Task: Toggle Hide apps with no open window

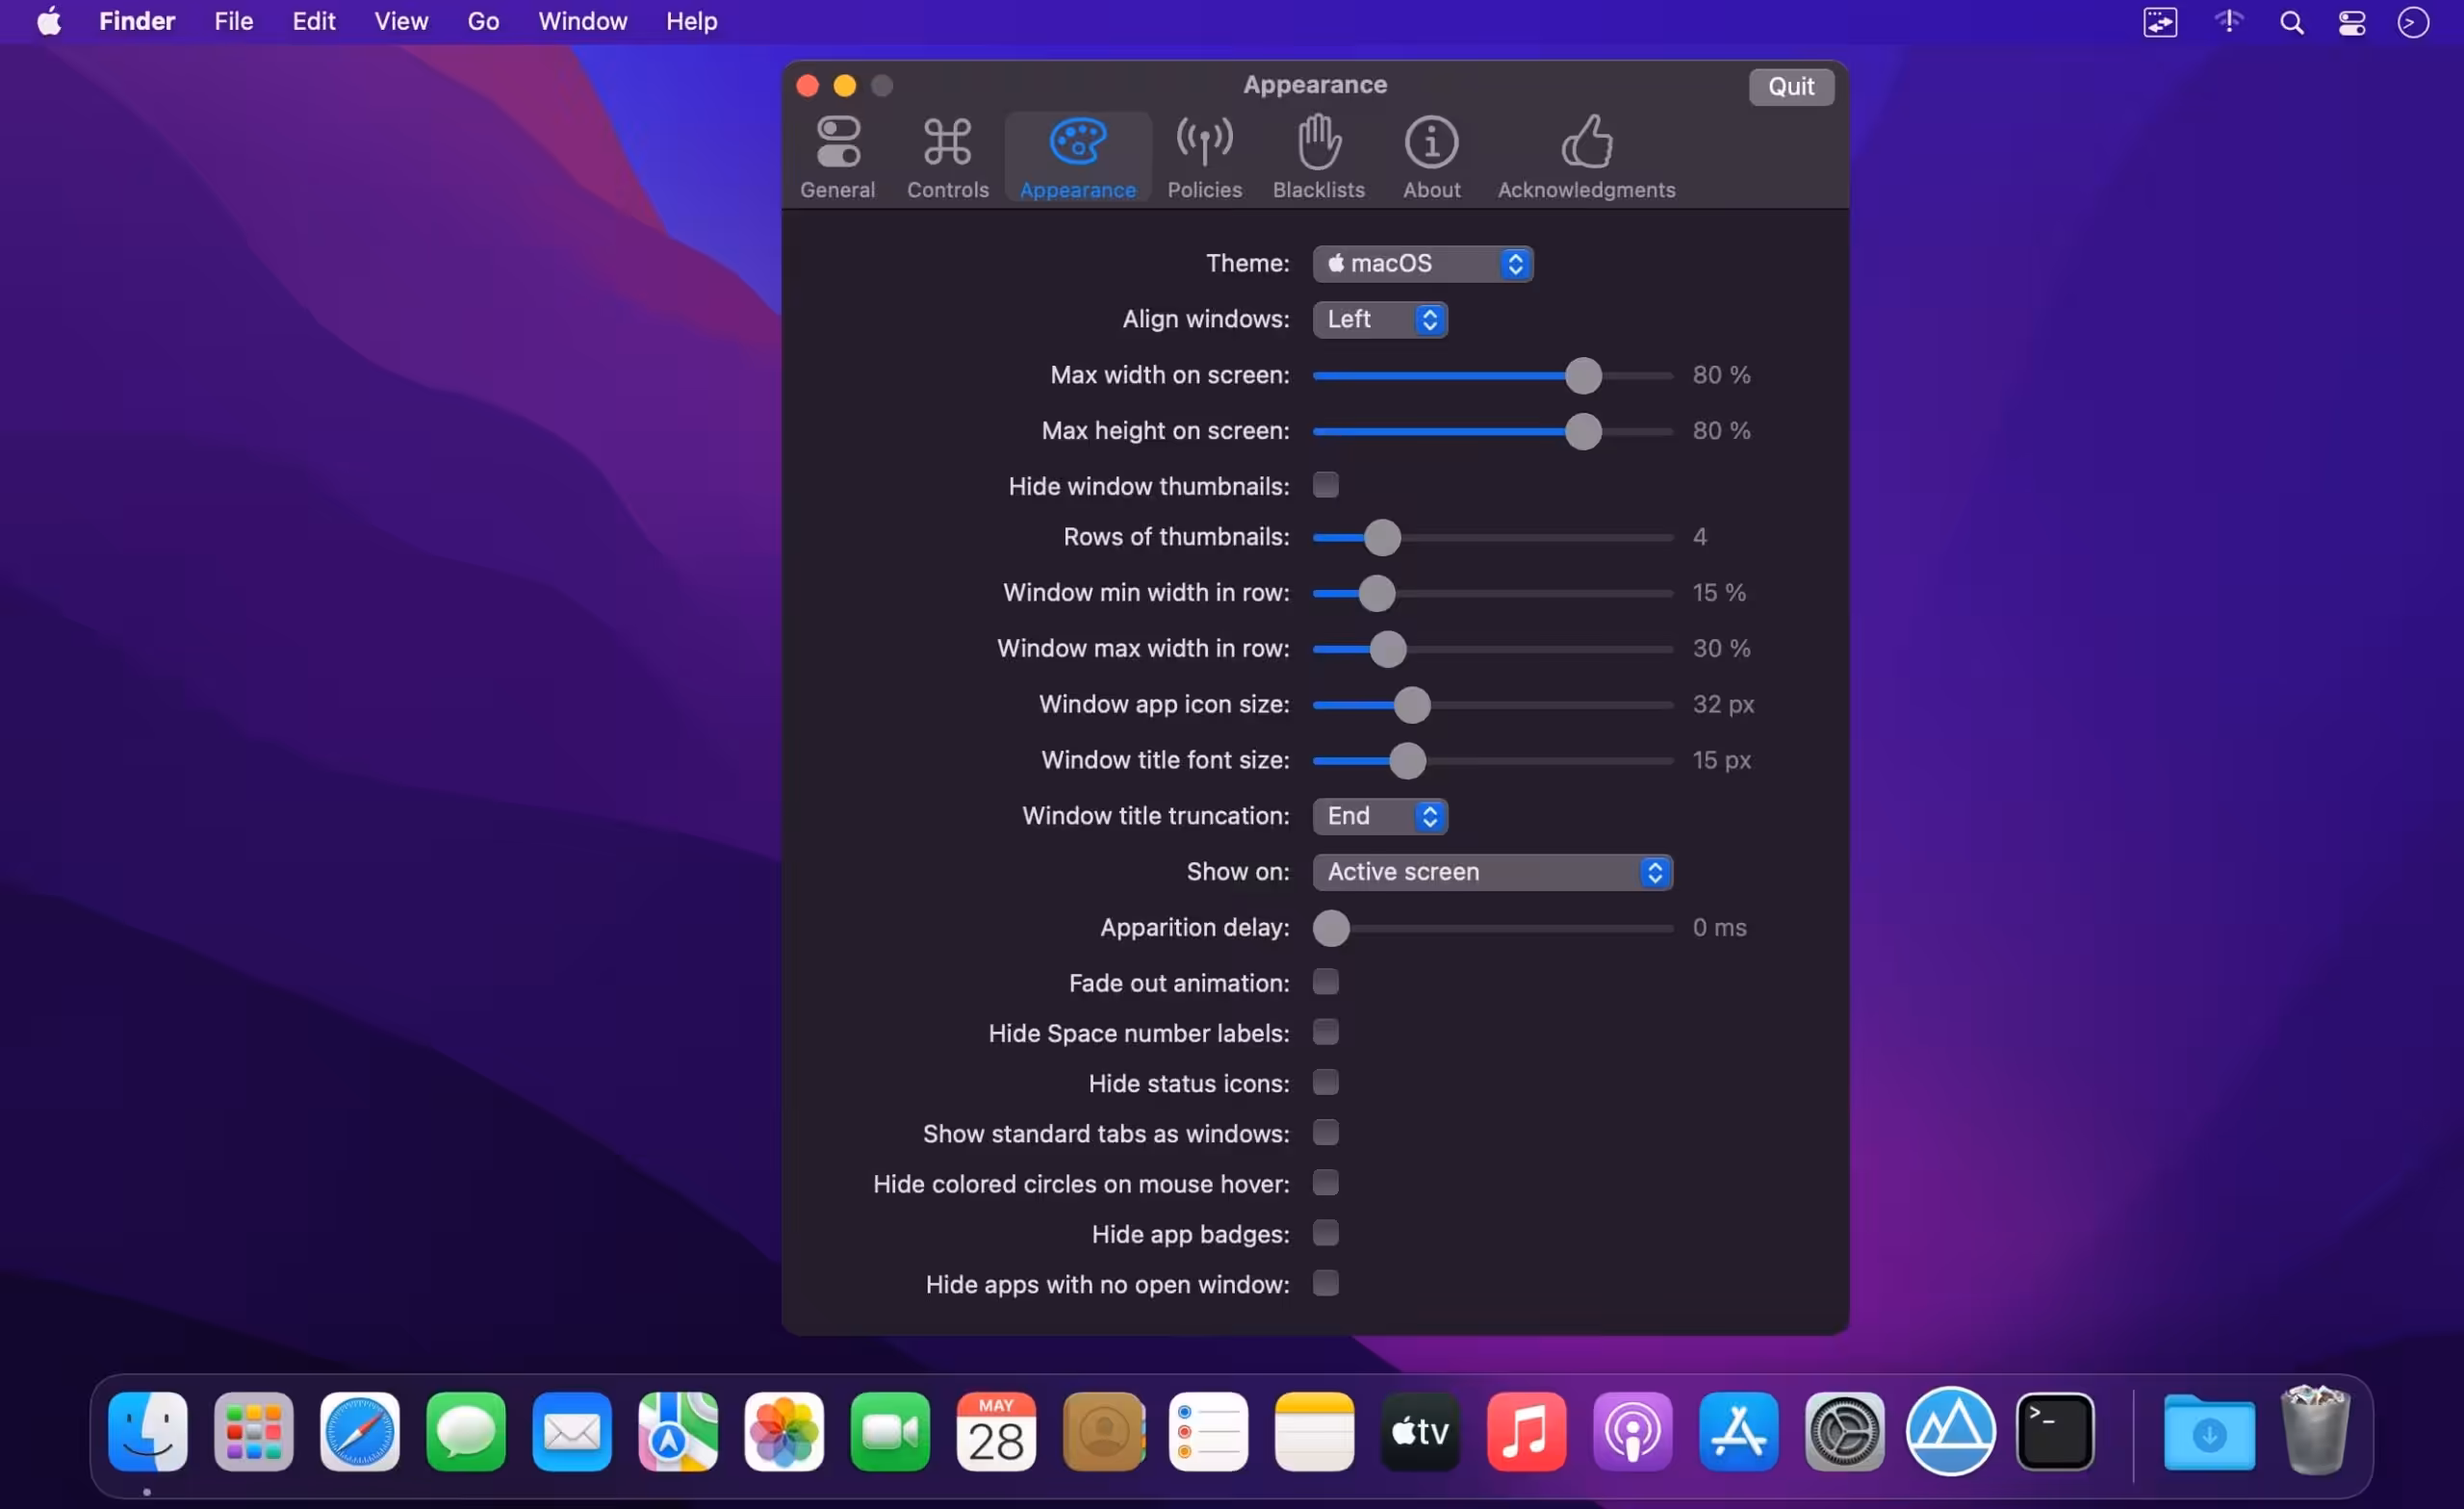Action: coord(1325,1284)
